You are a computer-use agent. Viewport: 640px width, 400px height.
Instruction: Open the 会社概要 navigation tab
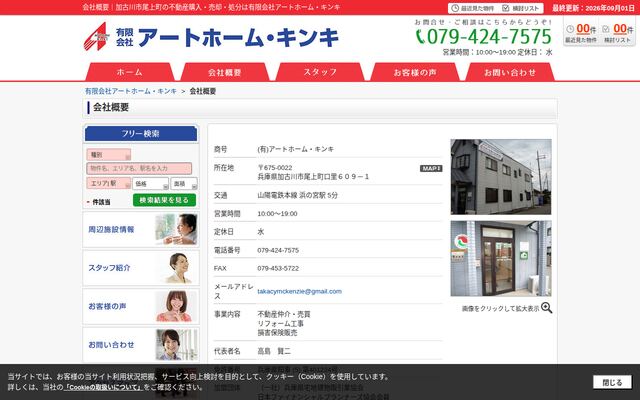tap(224, 72)
